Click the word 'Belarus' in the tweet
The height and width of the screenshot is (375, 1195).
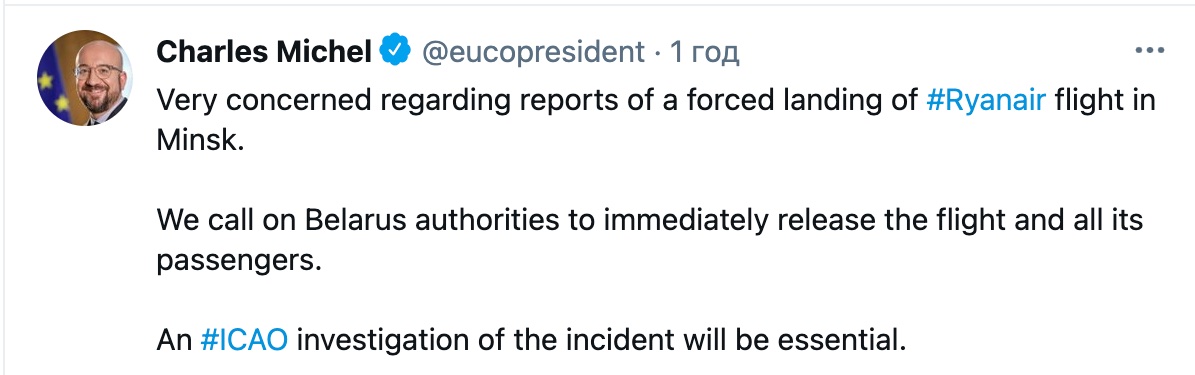(x=355, y=220)
